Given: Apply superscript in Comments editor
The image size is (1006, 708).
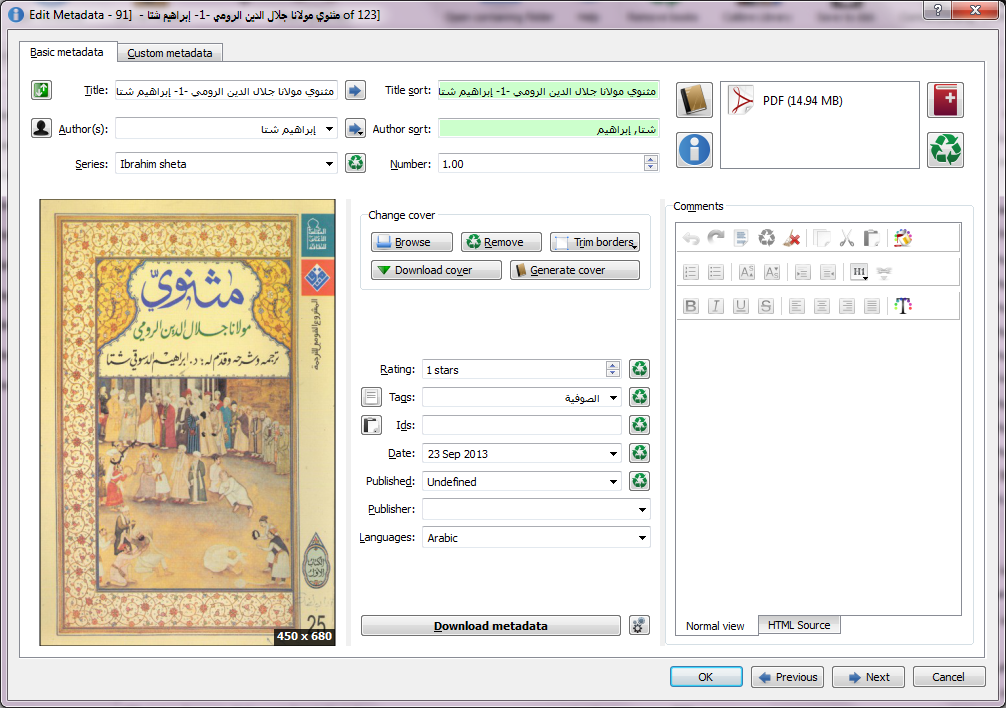Looking at the screenshot, I should [747, 272].
